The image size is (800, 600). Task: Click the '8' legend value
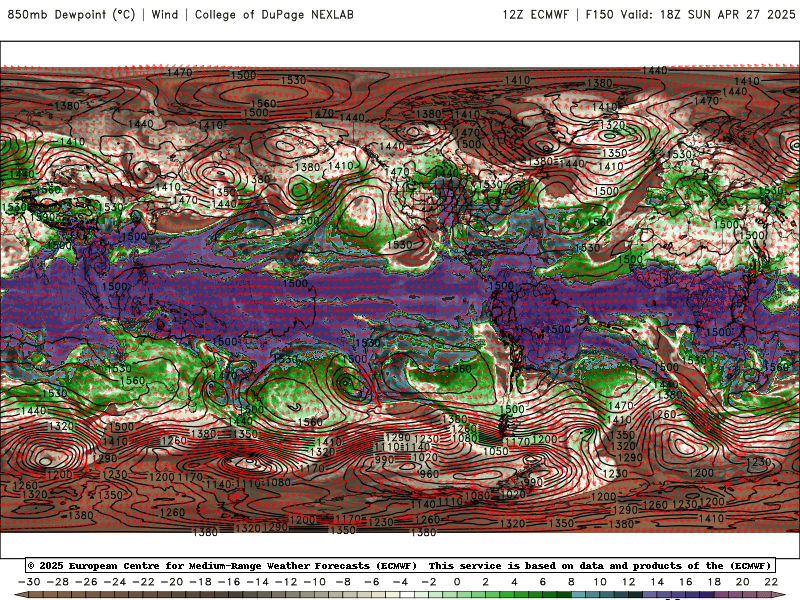(x=571, y=582)
